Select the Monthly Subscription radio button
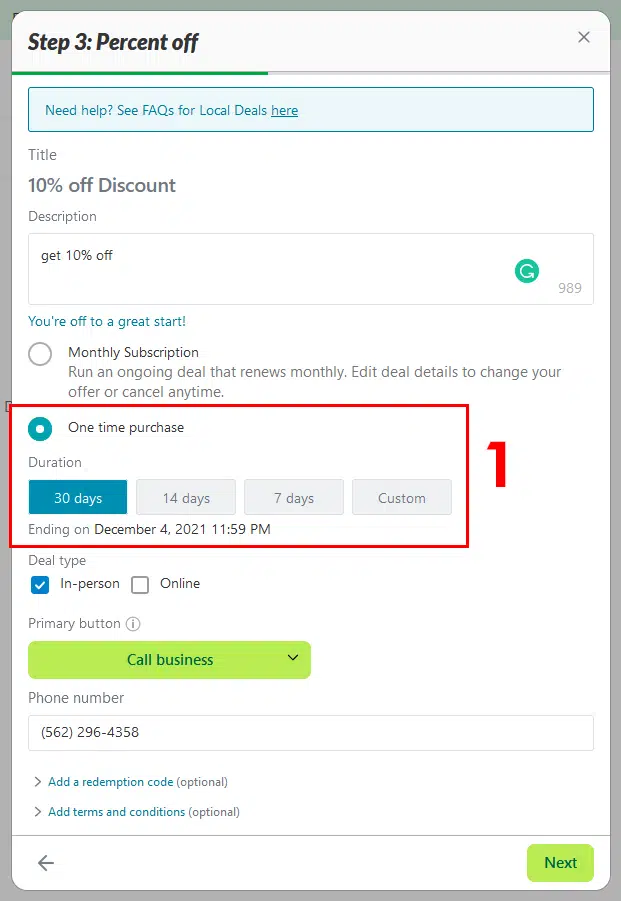The width and height of the screenshot is (621, 901). click(x=40, y=354)
